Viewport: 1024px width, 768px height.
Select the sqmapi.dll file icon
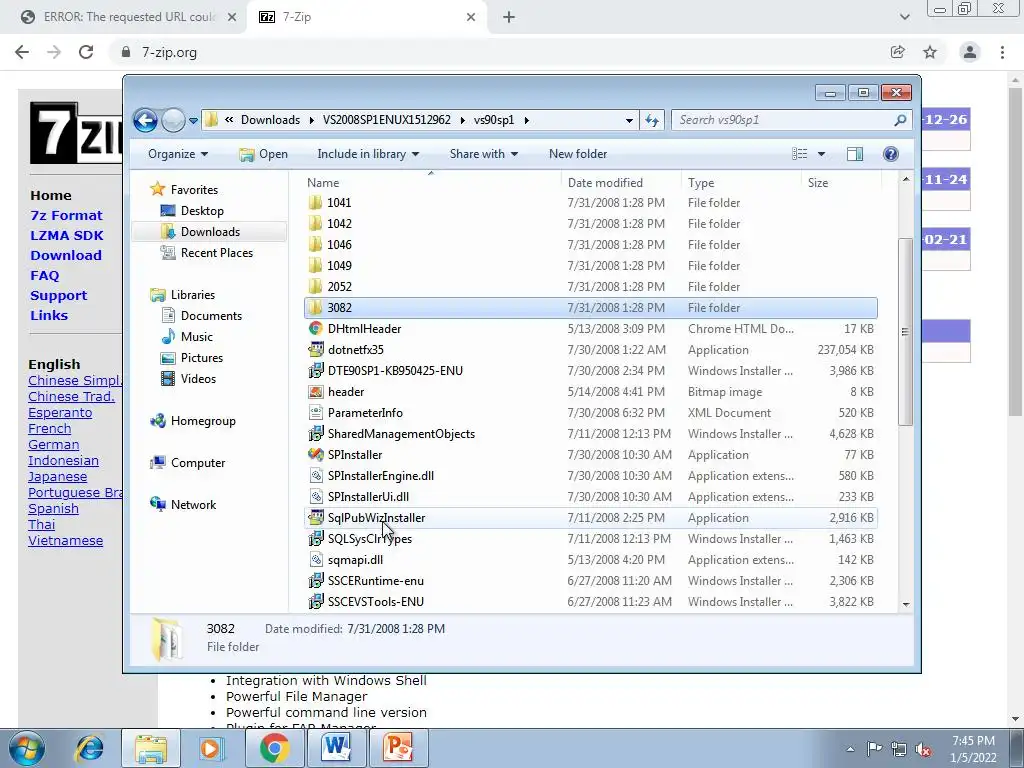(315, 560)
